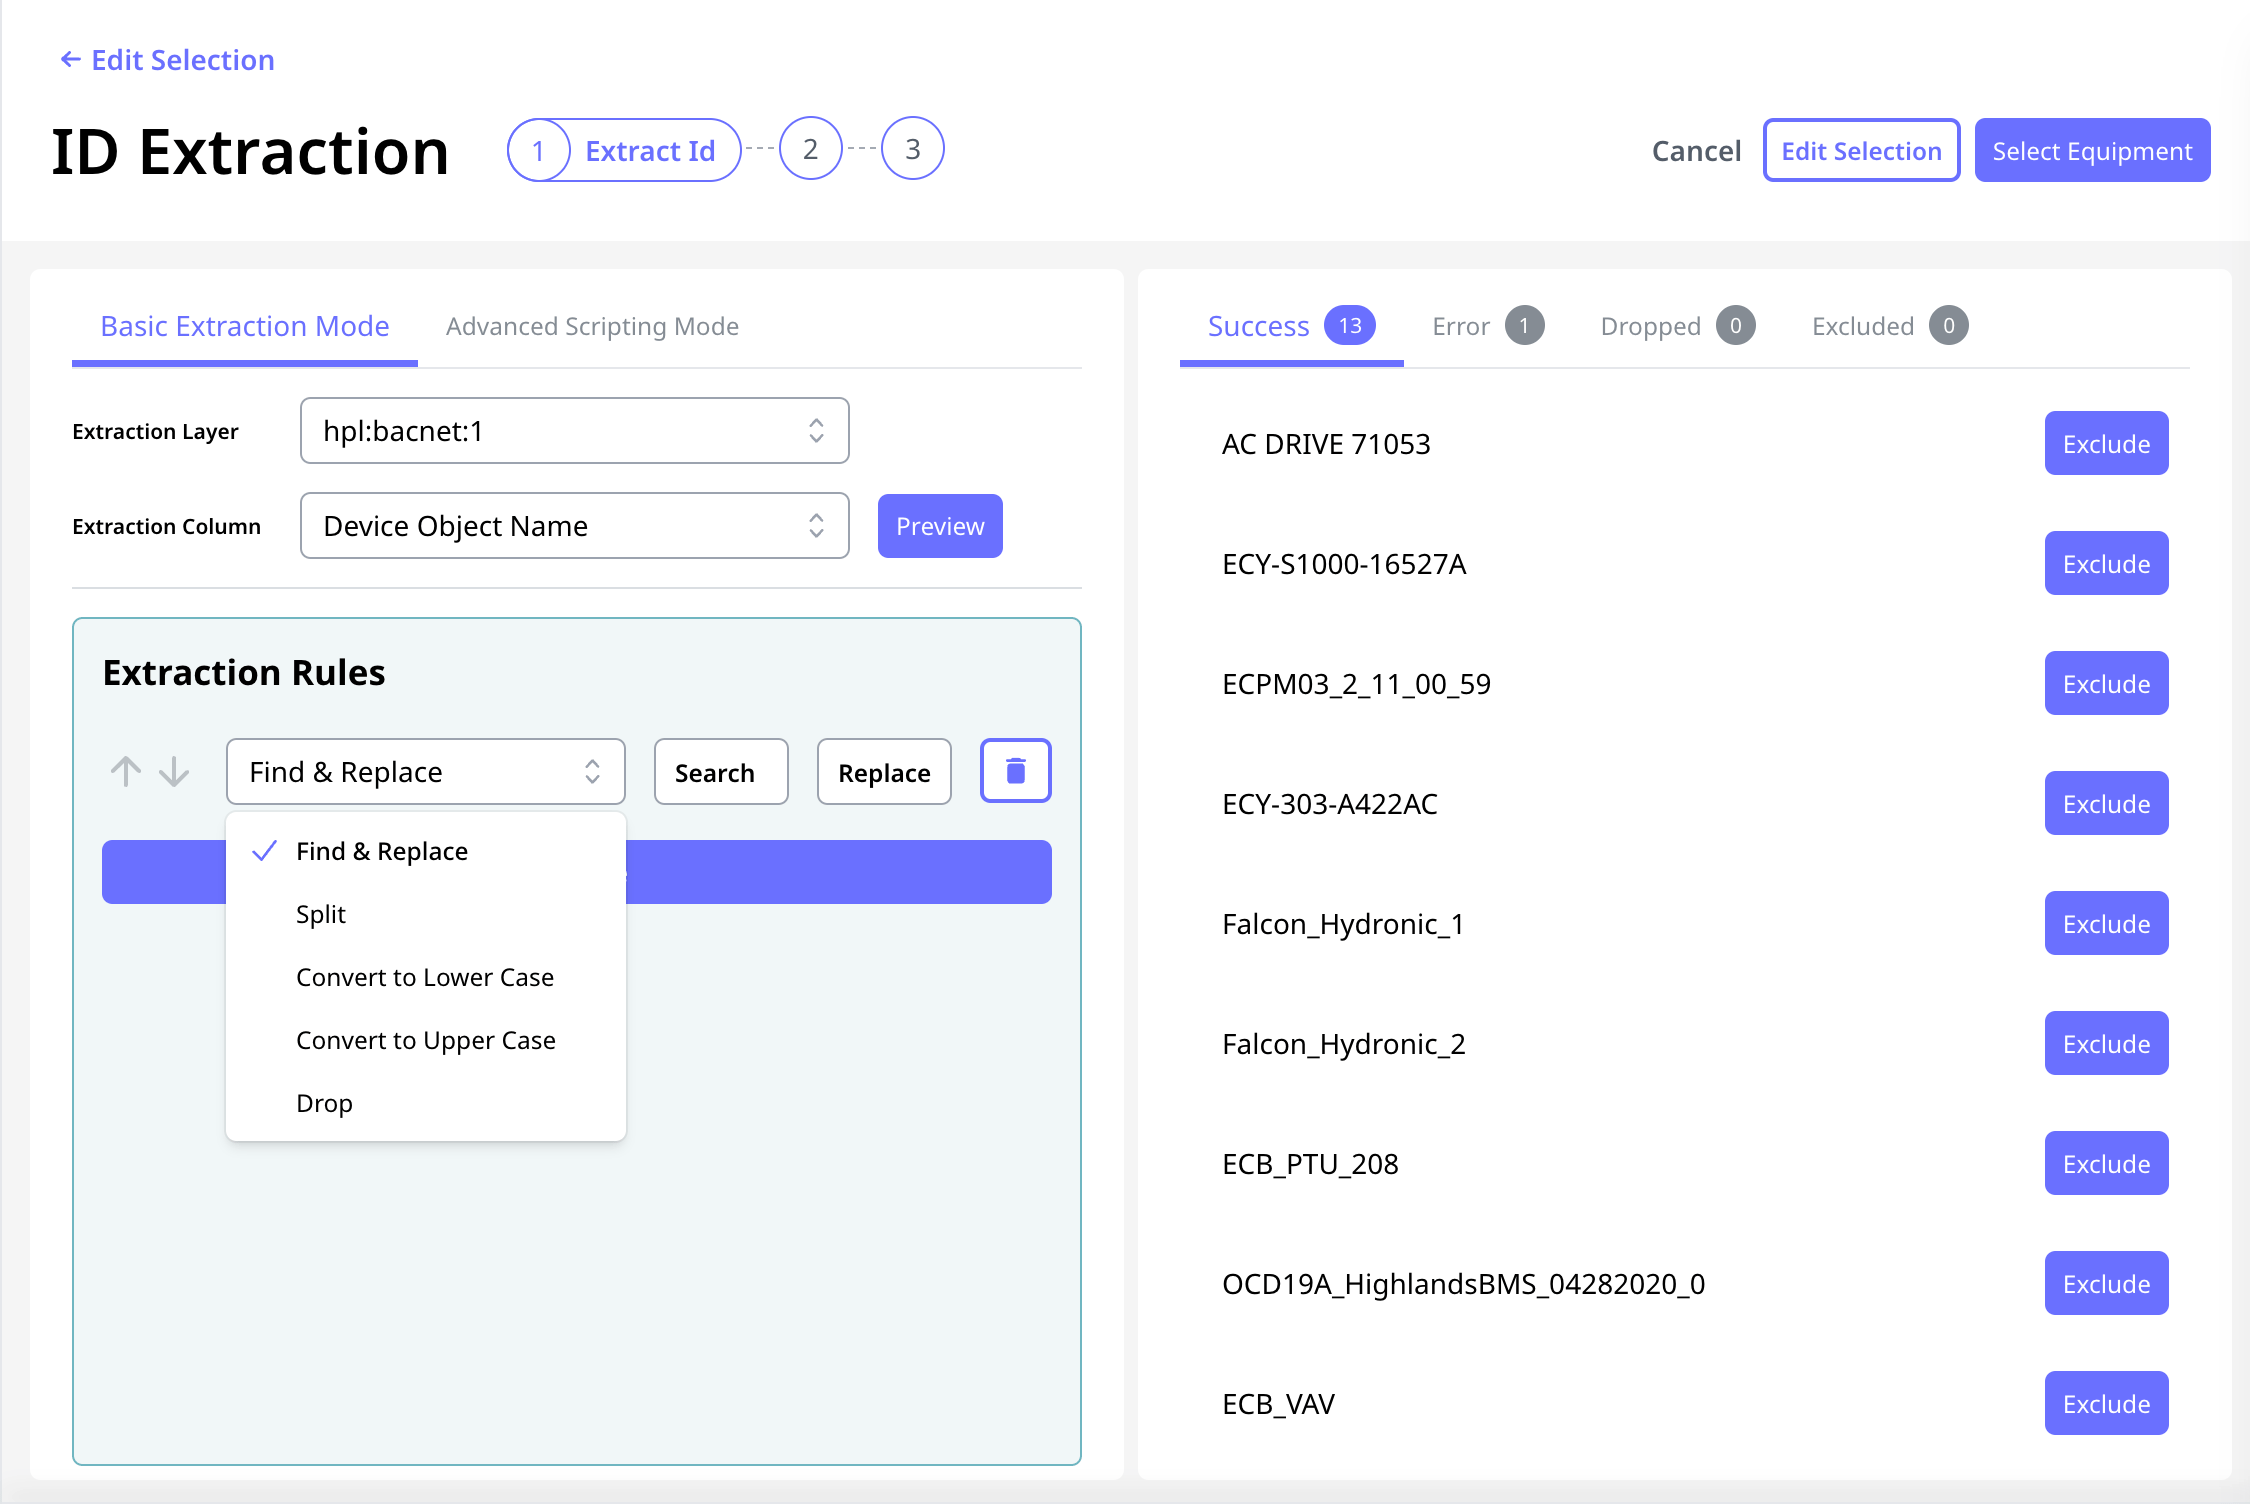Viewport: 2250px width, 1504px height.
Task: Click the Search input field
Action: [x=721, y=772]
